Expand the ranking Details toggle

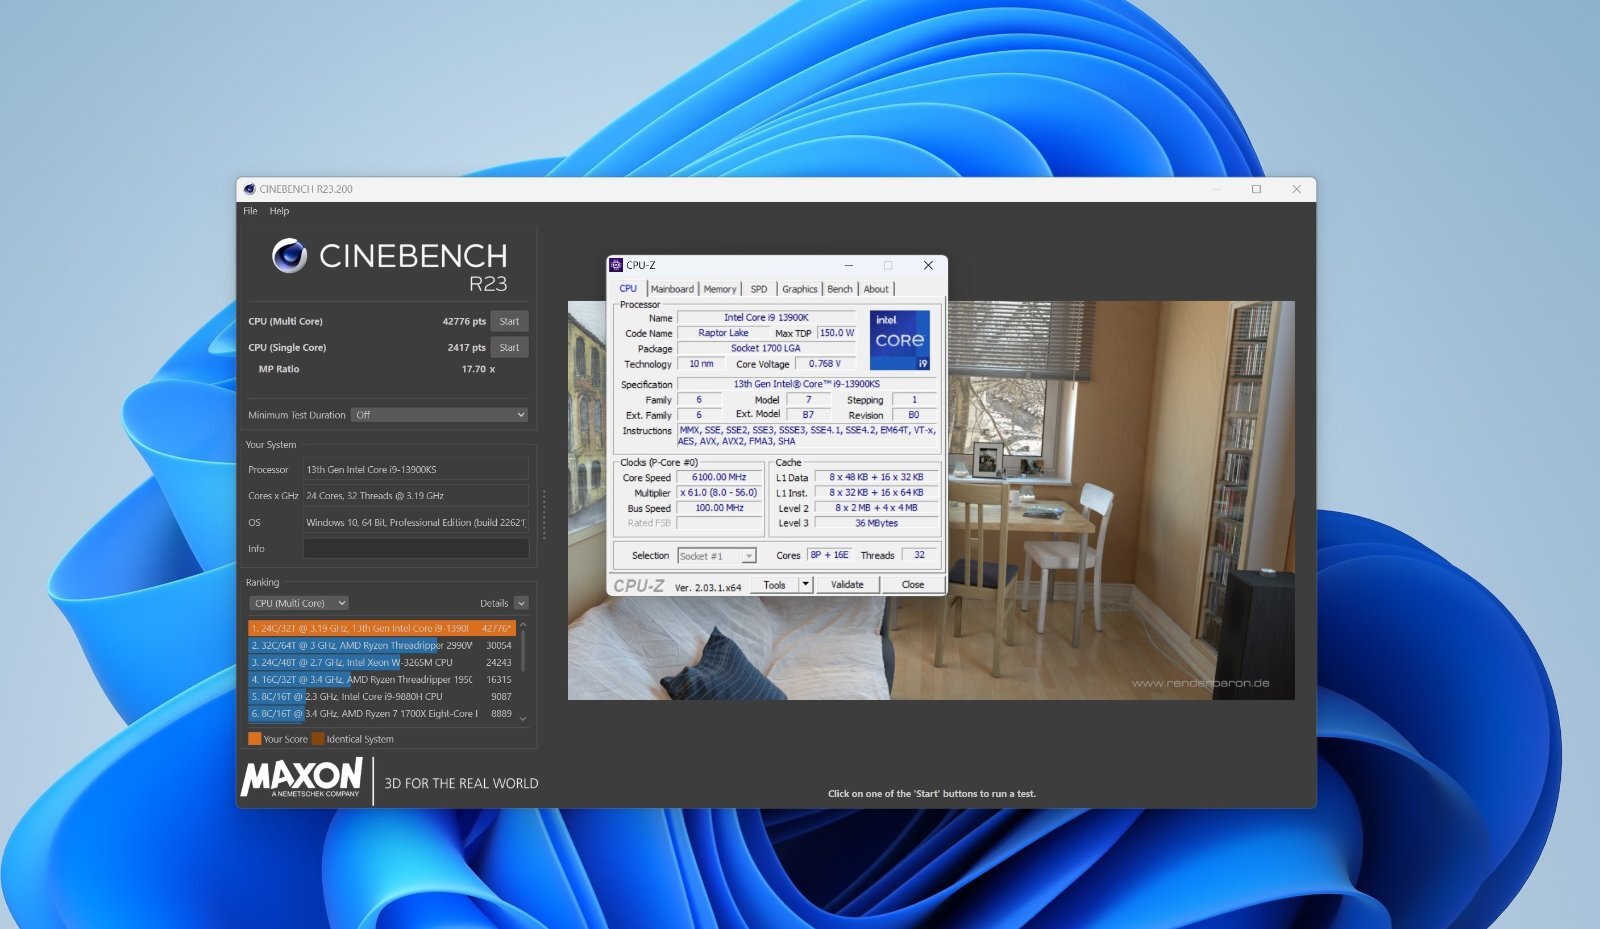click(521, 603)
